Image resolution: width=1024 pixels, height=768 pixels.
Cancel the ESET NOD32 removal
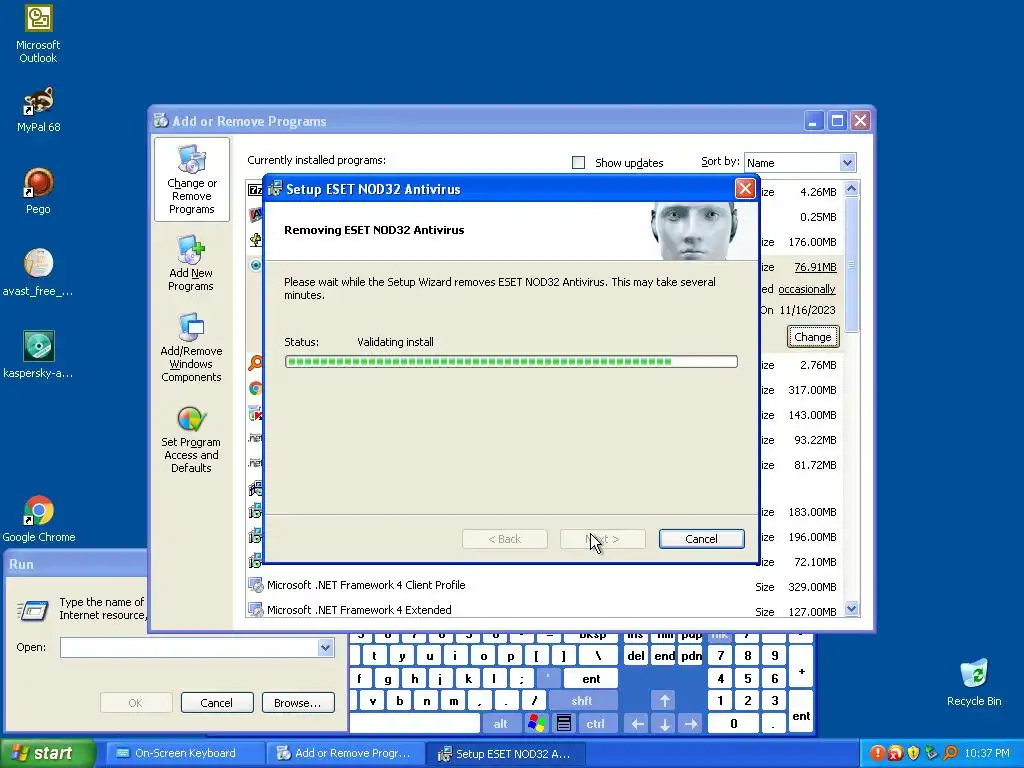[701, 539]
